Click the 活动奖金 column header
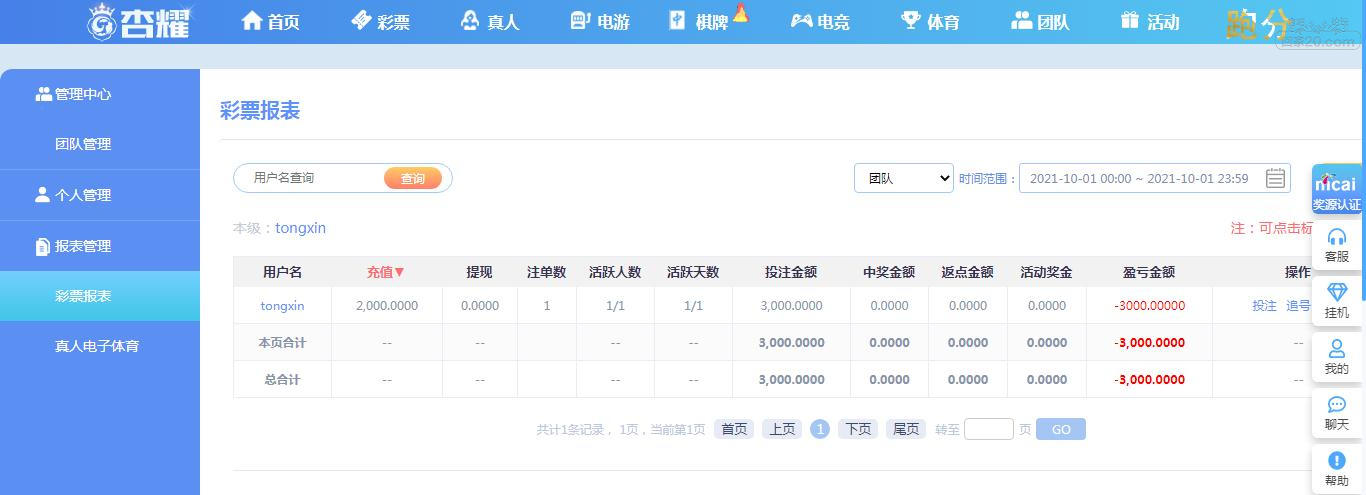 pos(1046,272)
